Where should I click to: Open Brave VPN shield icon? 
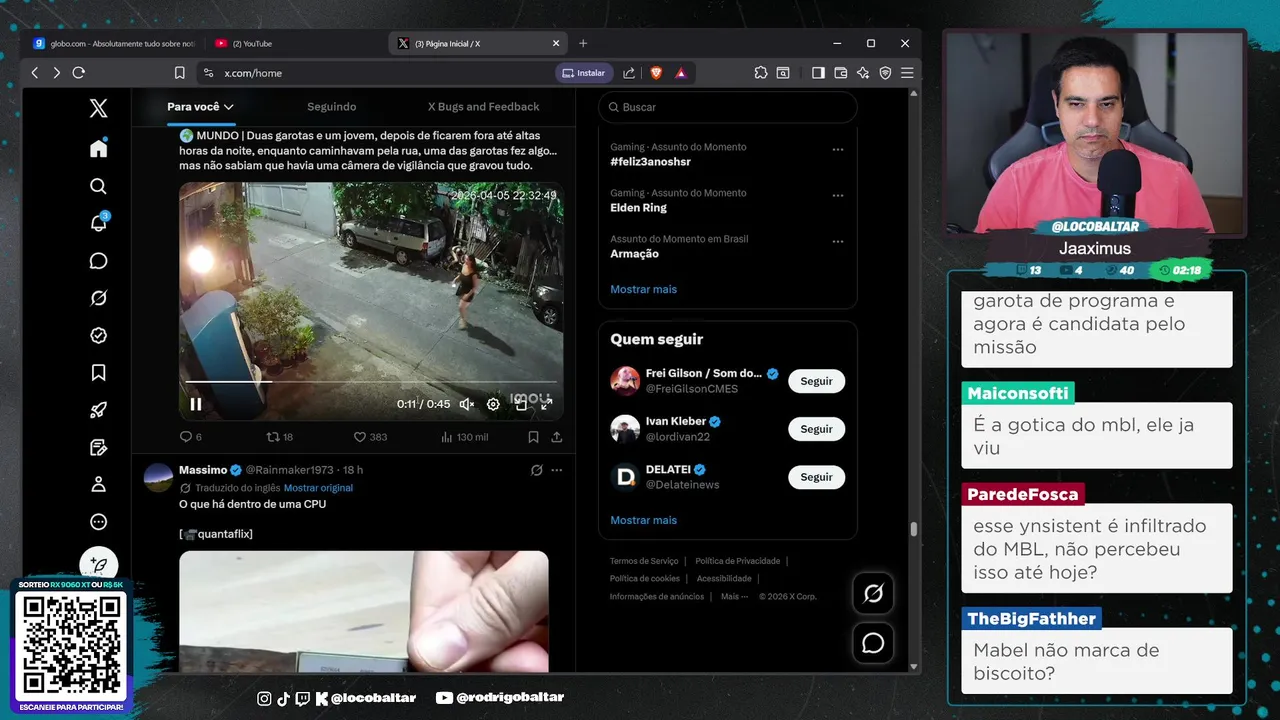[x=885, y=73]
